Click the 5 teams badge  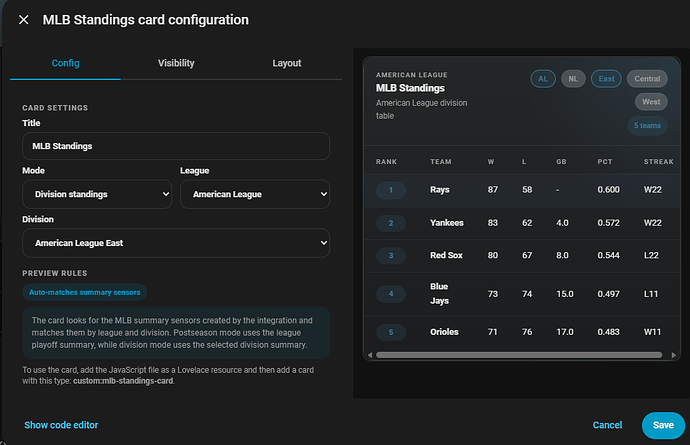647,125
